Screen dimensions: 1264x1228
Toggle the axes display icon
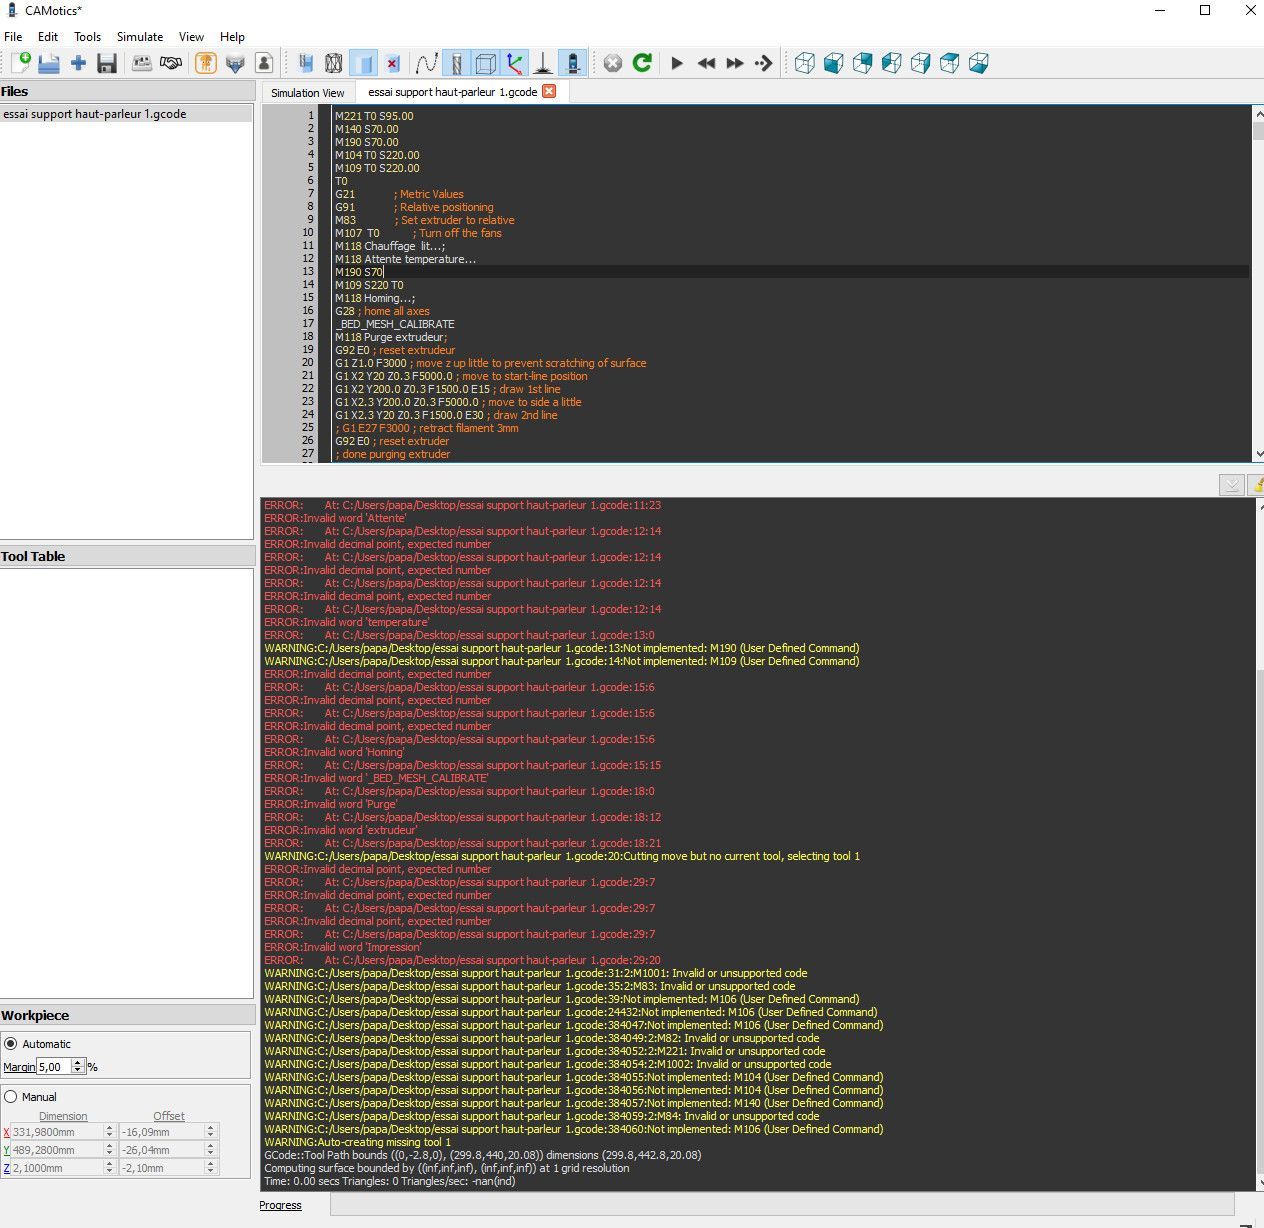[514, 63]
